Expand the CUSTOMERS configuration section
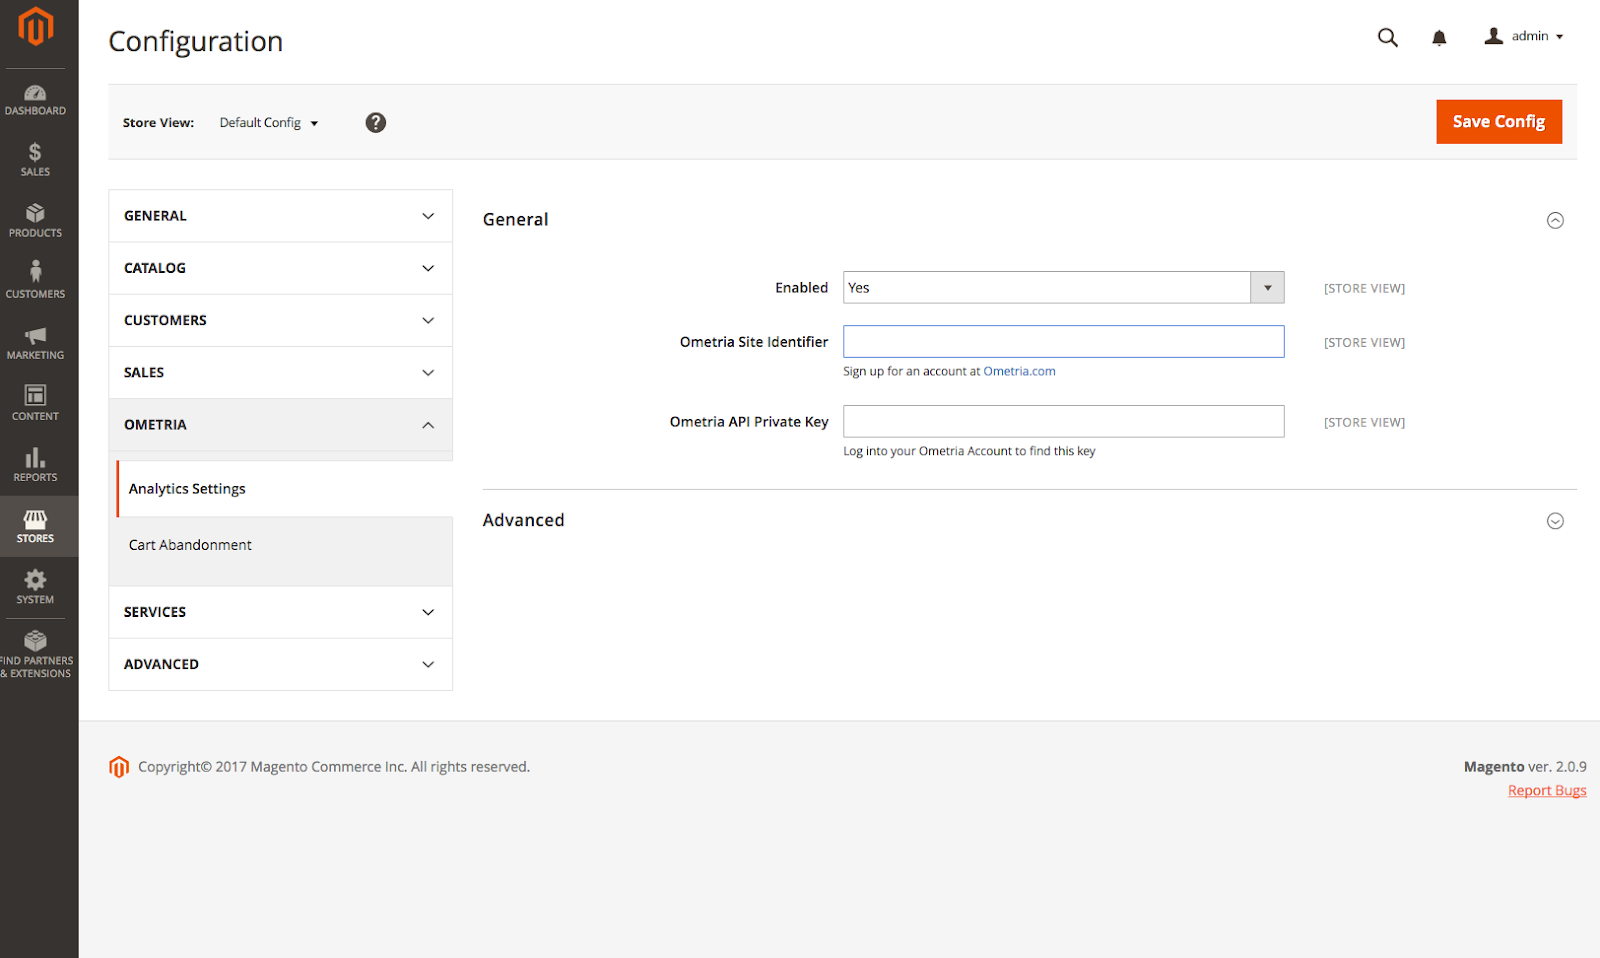Viewport: 1600px width, 958px height. (x=280, y=320)
